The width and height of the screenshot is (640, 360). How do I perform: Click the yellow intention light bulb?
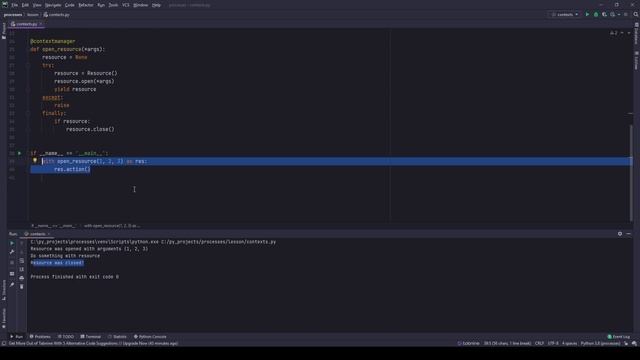[35, 161]
